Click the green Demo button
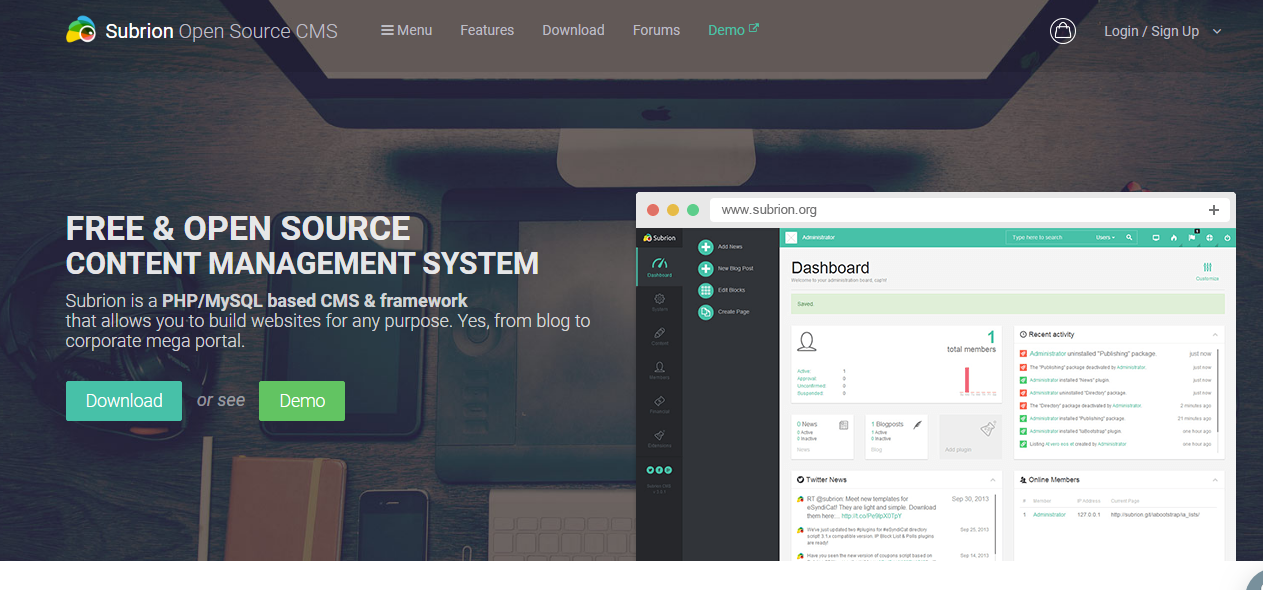The width and height of the screenshot is (1263, 590). [302, 401]
